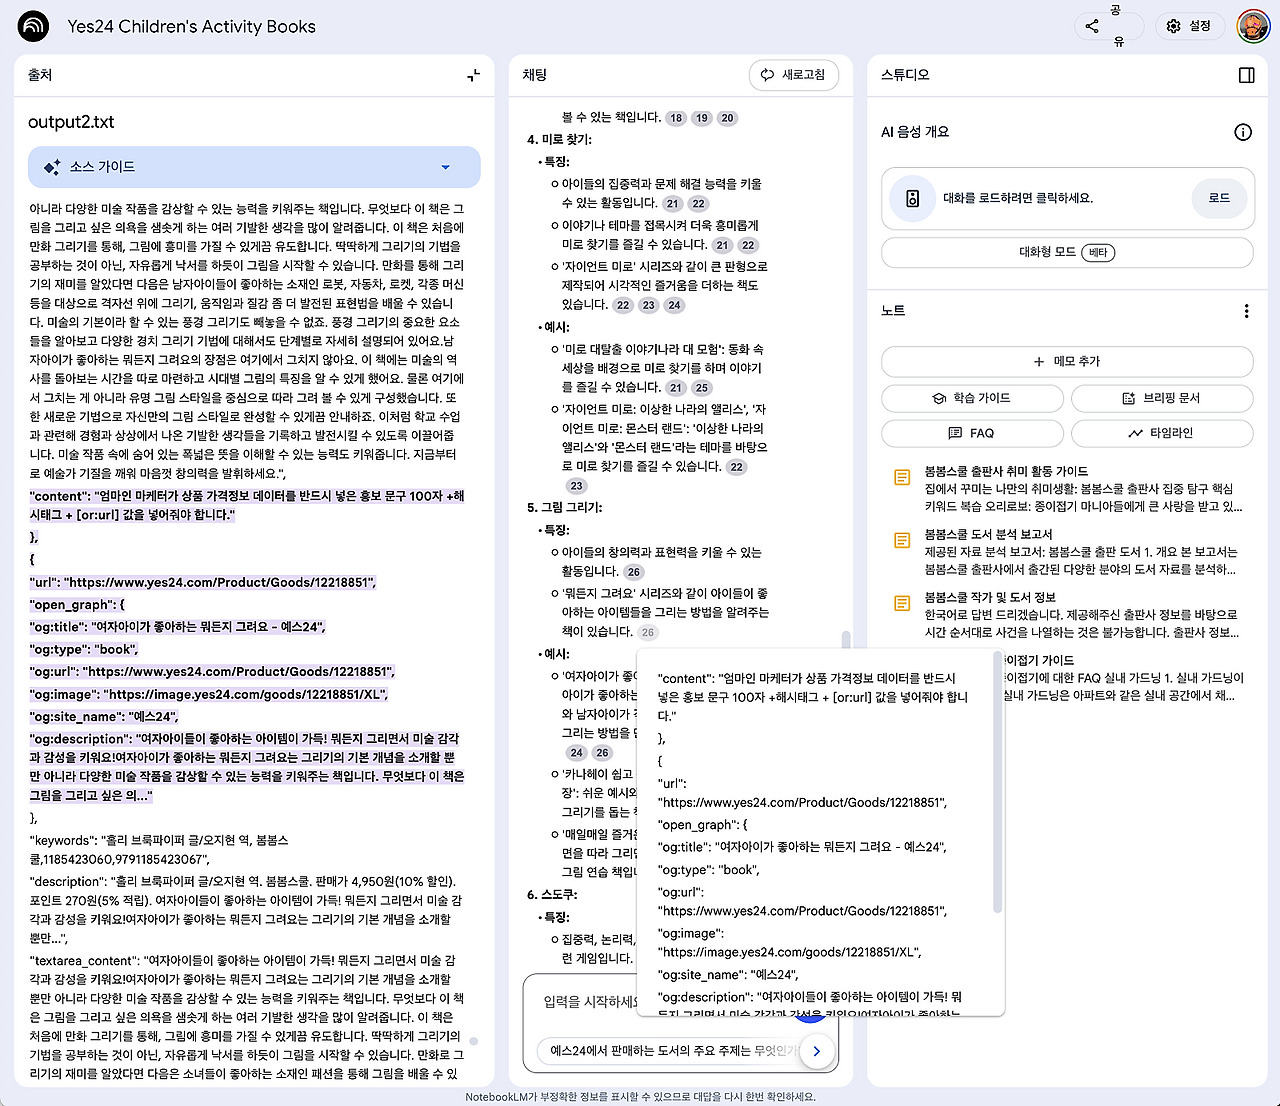The width and height of the screenshot is (1280, 1106).
Task: Open sharing via the 공유 icon
Action: [1092, 26]
